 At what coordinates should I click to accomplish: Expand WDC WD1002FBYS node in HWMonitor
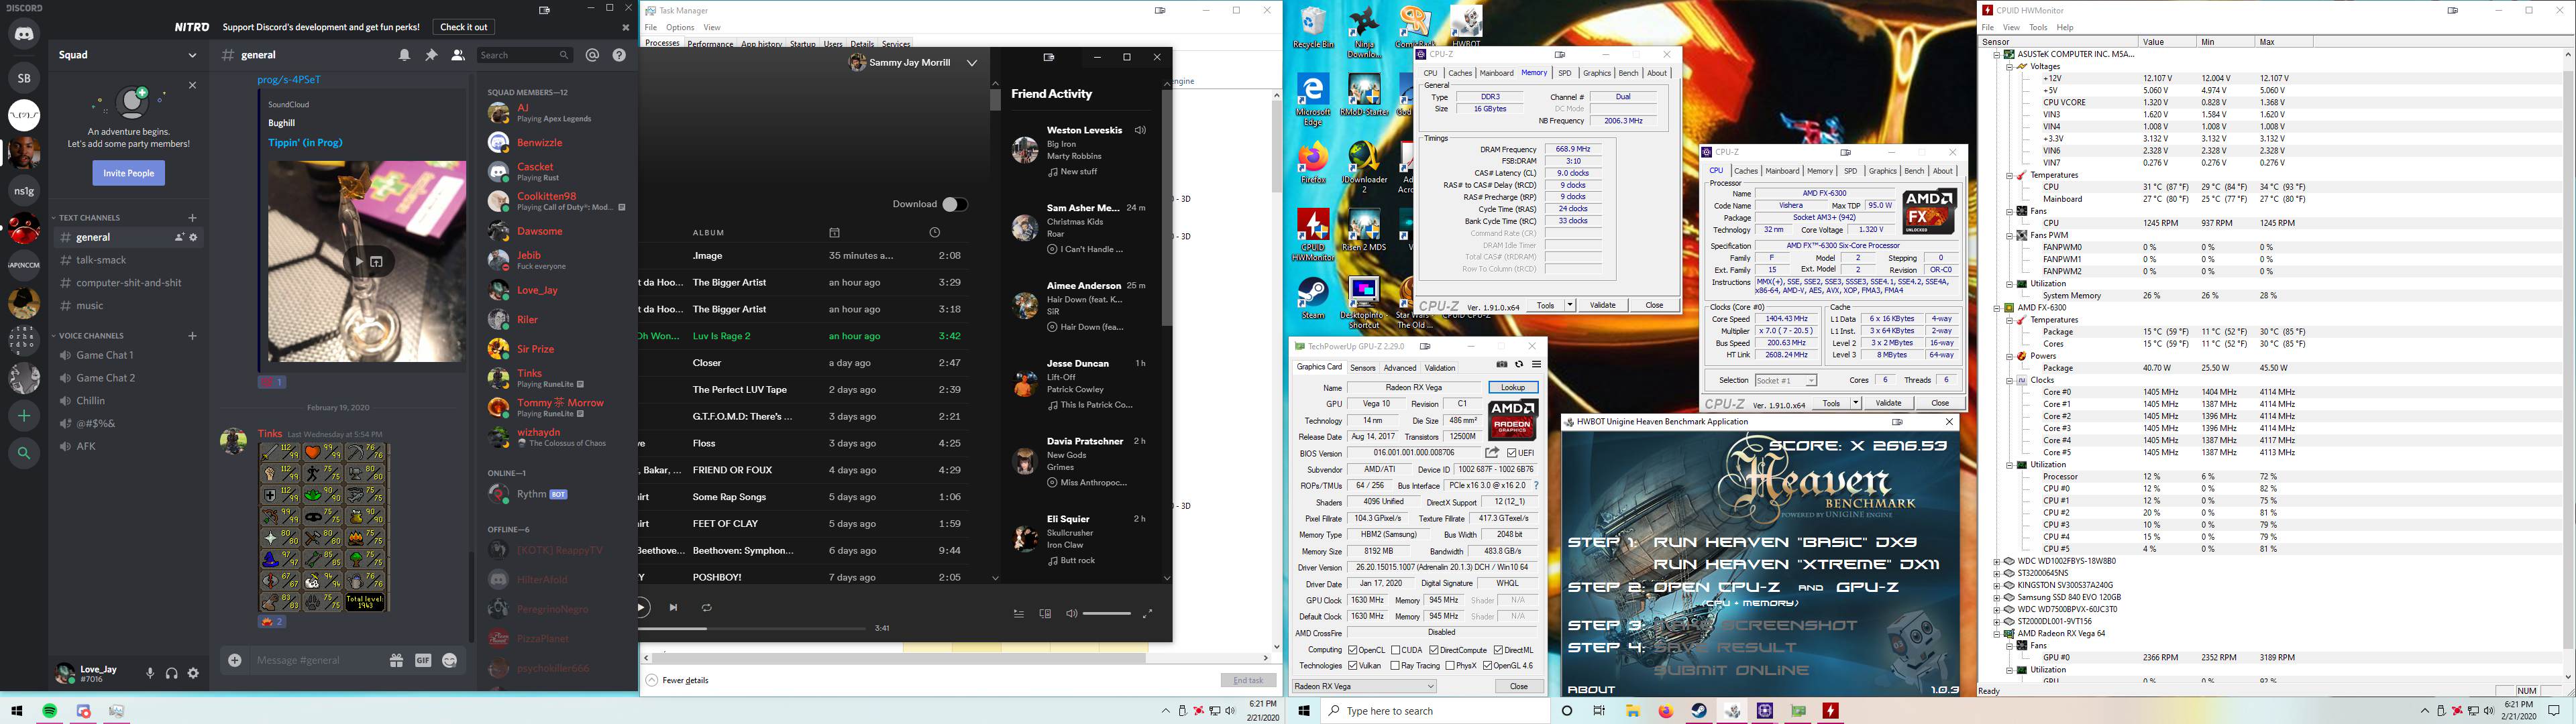1997,561
